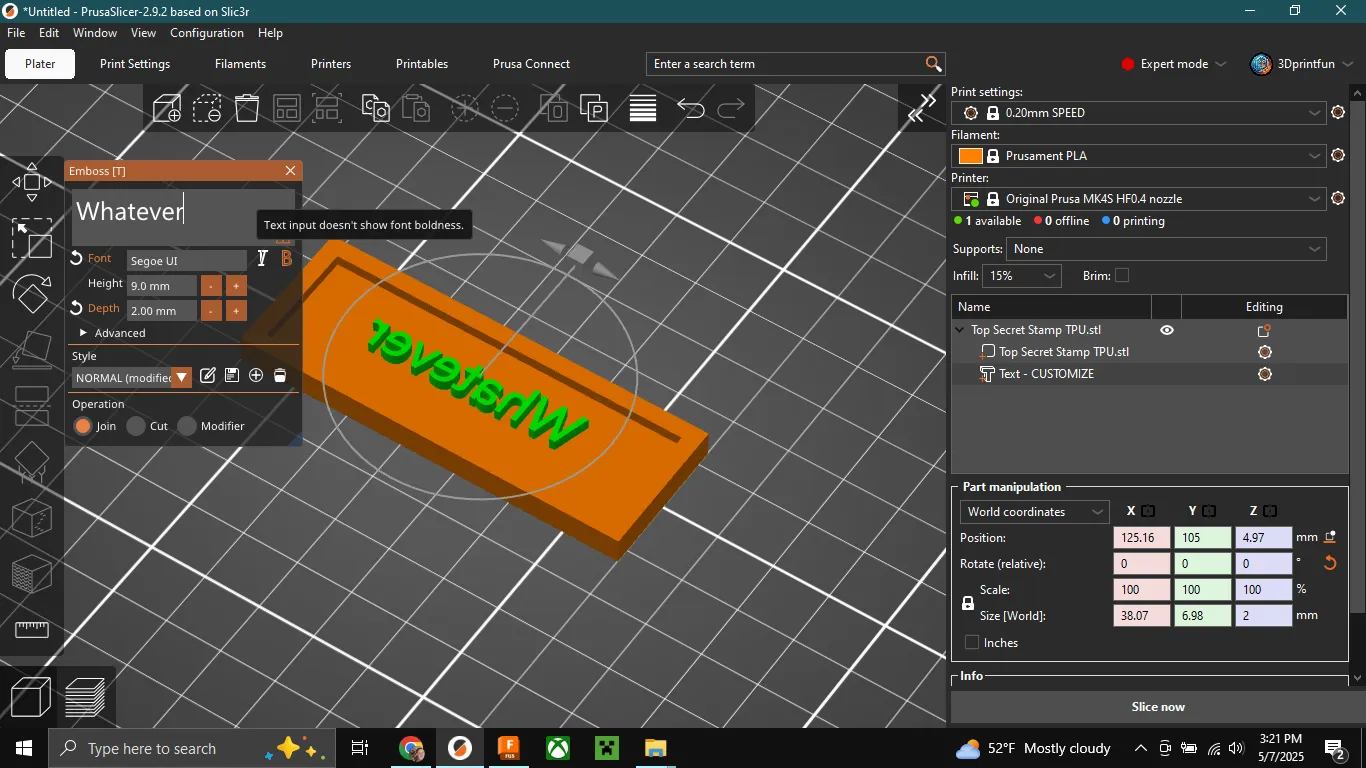Select the Scale tool in left sidebar
1366x768 pixels.
tap(32, 239)
